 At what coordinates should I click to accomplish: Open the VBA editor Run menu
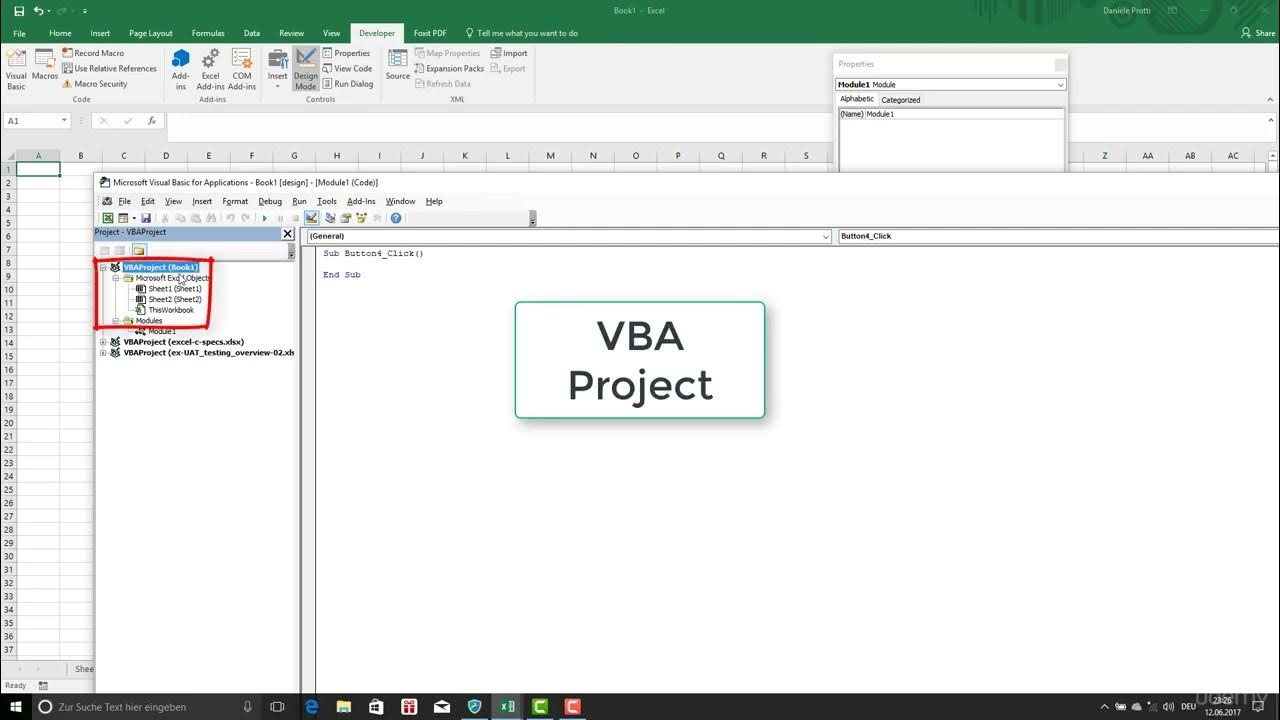coord(299,201)
